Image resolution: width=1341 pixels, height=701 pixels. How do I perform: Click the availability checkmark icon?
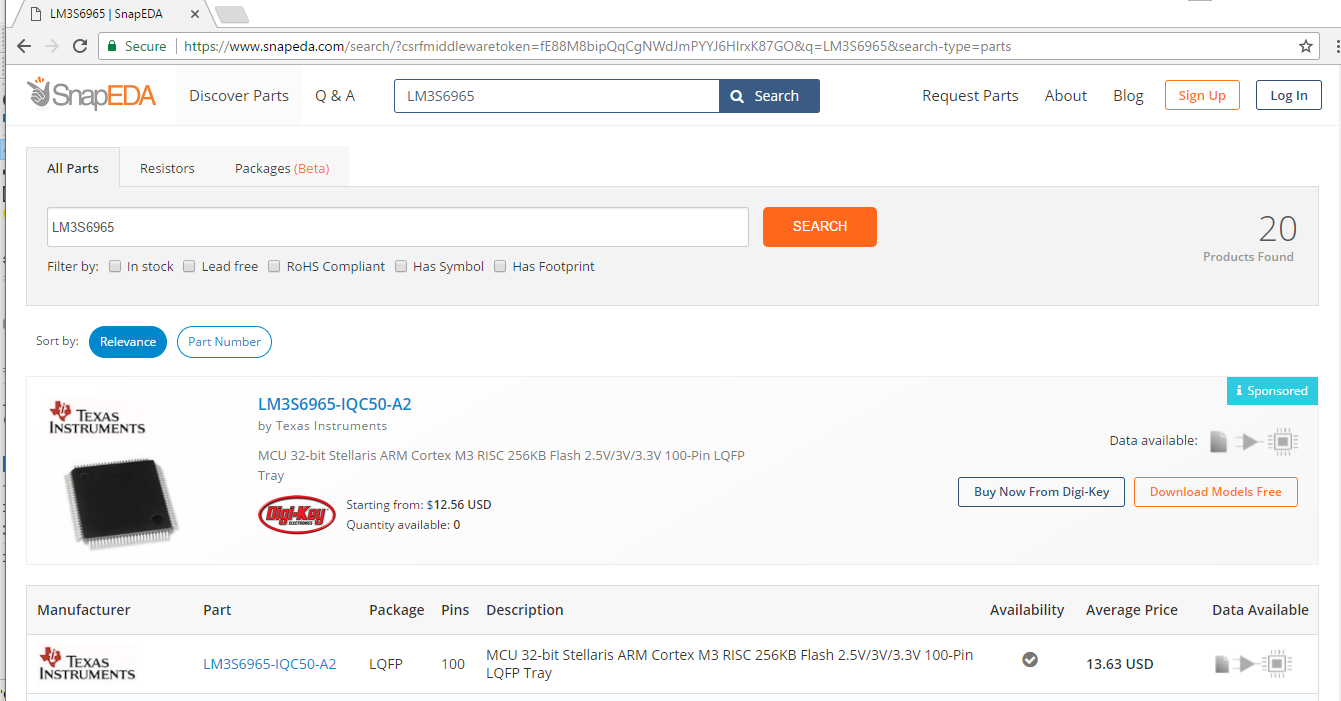point(1029,659)
